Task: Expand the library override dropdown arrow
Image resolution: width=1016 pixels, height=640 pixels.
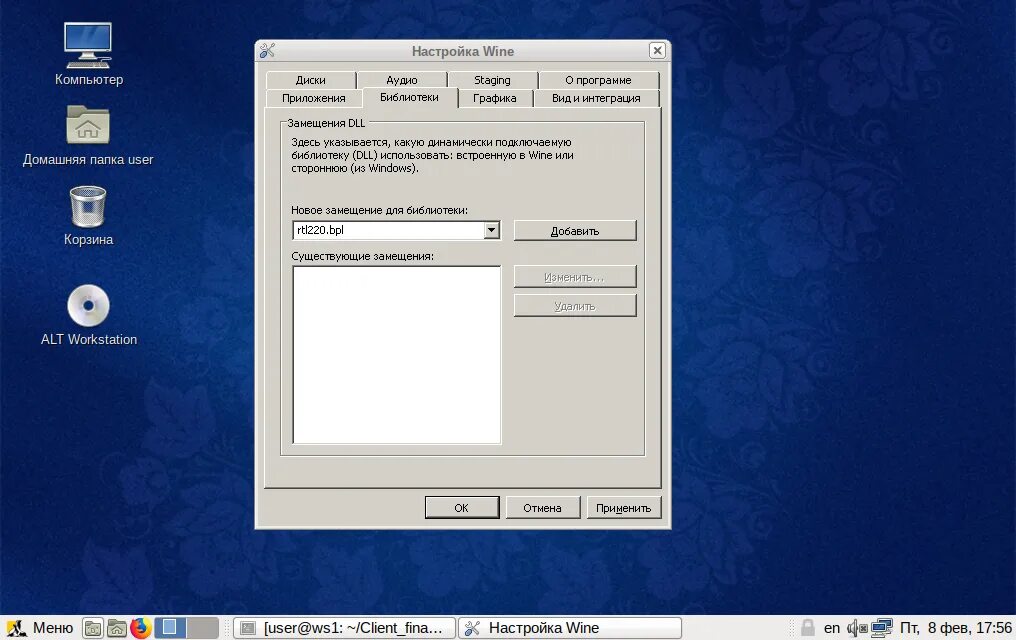Action: pyautogui.click(x=492, y=230)
